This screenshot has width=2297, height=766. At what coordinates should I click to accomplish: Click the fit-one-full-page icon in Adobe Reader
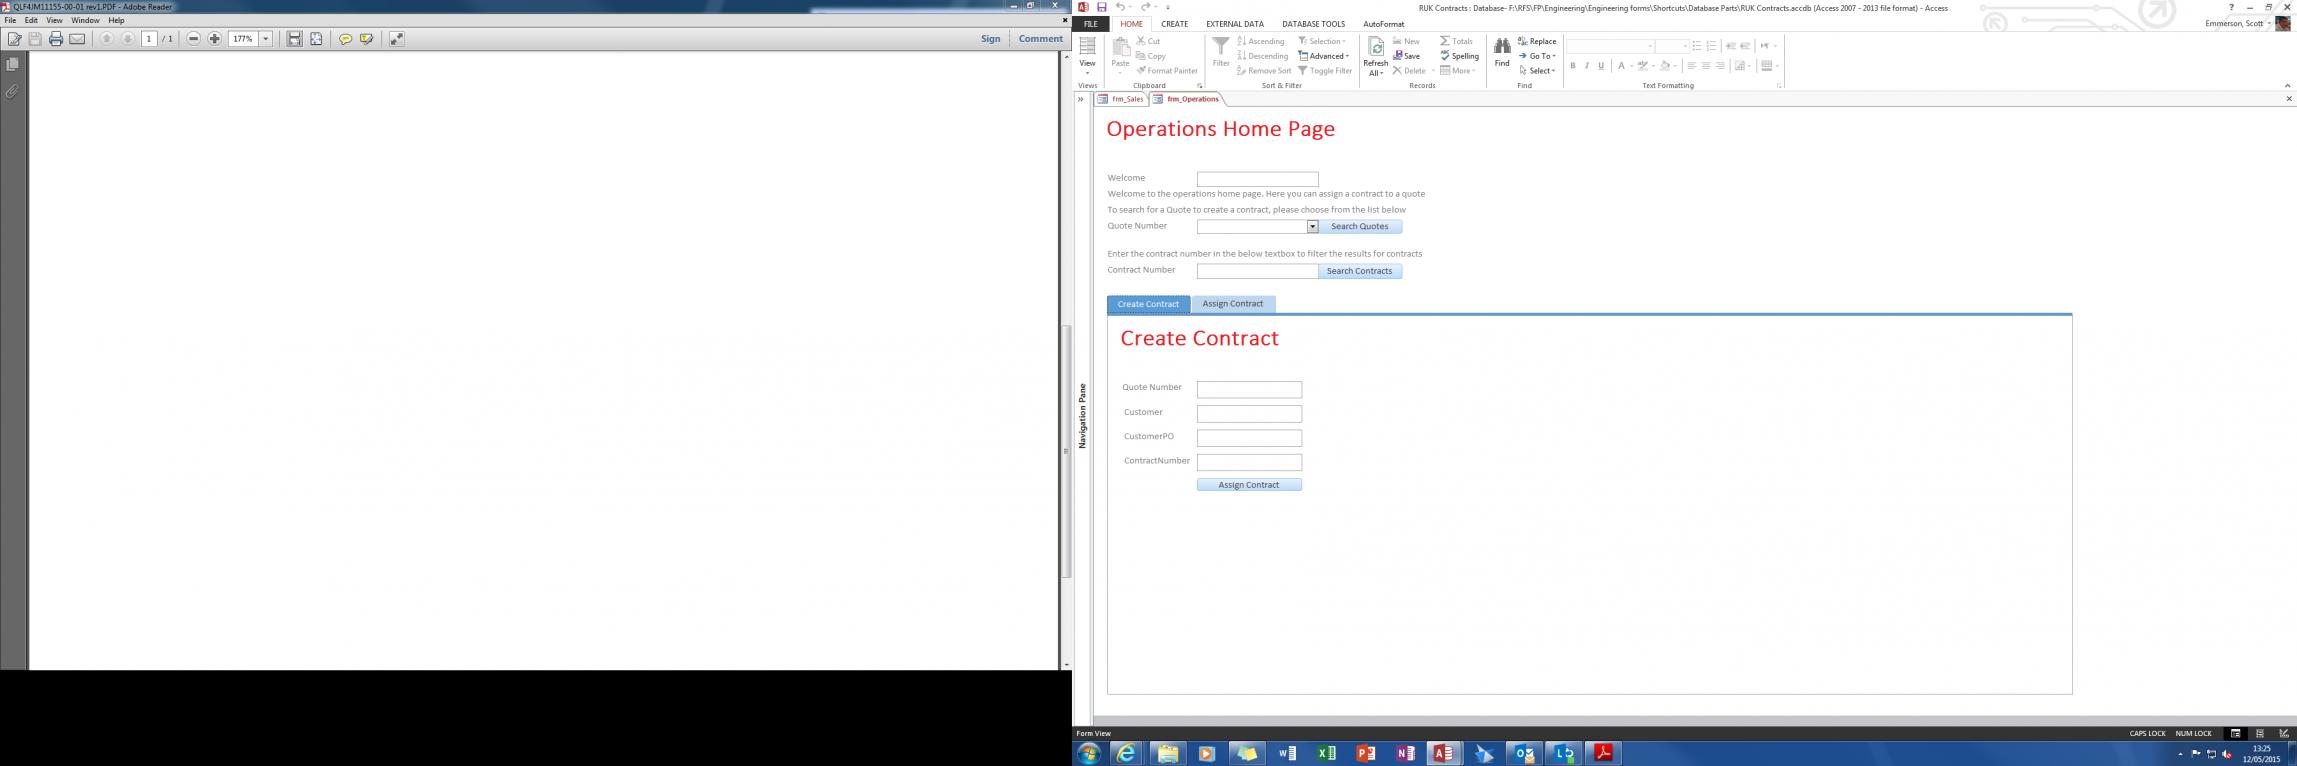(316, 39)
